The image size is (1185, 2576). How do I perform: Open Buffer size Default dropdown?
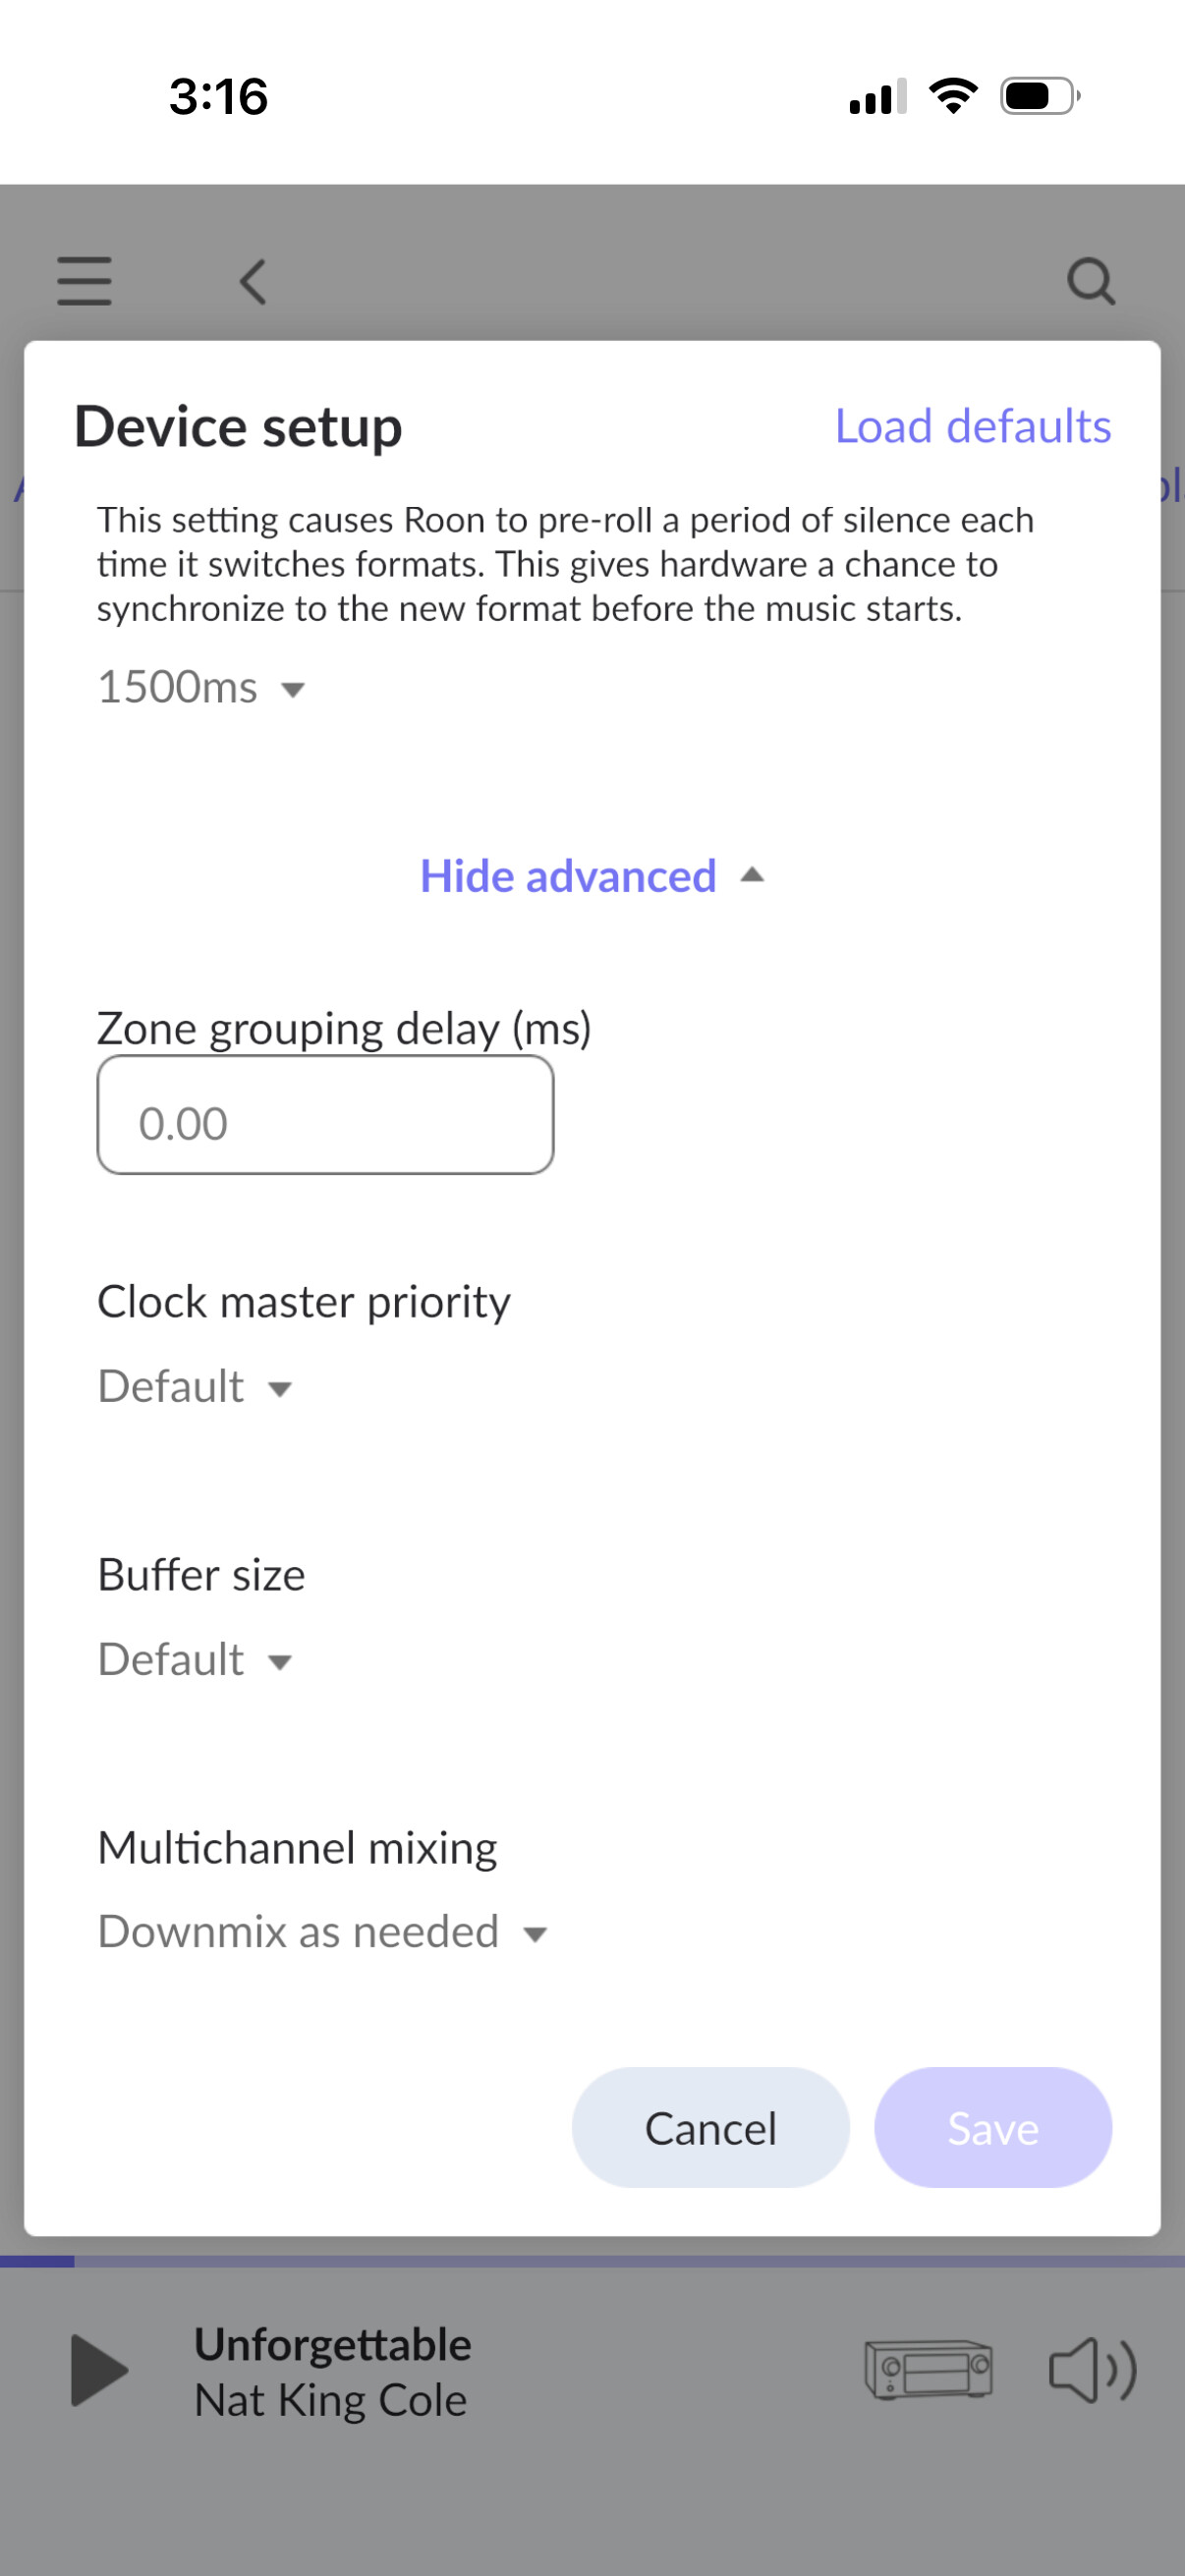(x=195, y=1660)
